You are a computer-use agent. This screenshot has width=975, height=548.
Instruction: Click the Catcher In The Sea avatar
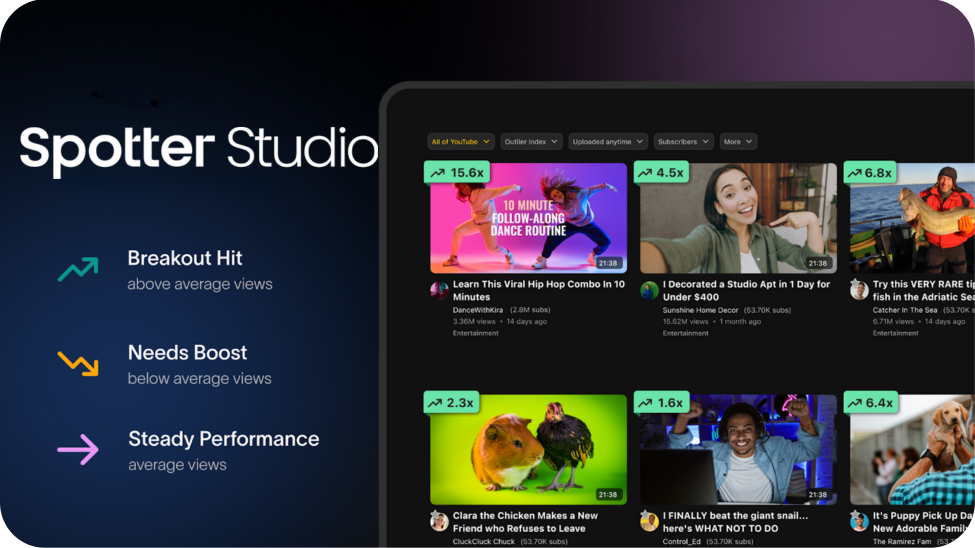859,289
